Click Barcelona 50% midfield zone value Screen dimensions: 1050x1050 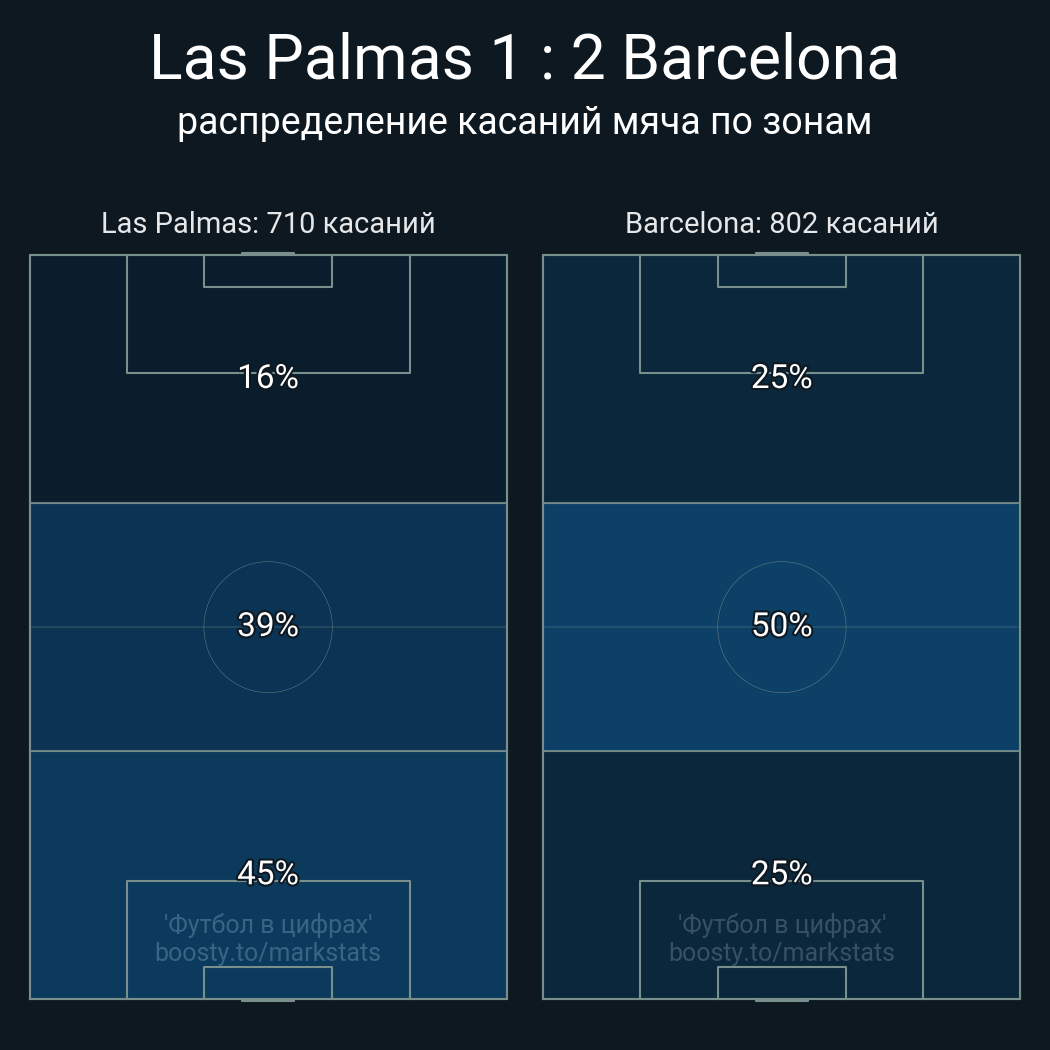coord(781,625)
